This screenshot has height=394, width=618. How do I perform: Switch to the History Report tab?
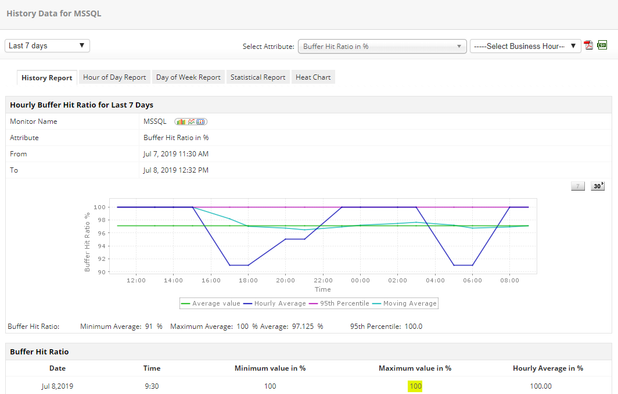pyautogui.click(x=47, y=78)
